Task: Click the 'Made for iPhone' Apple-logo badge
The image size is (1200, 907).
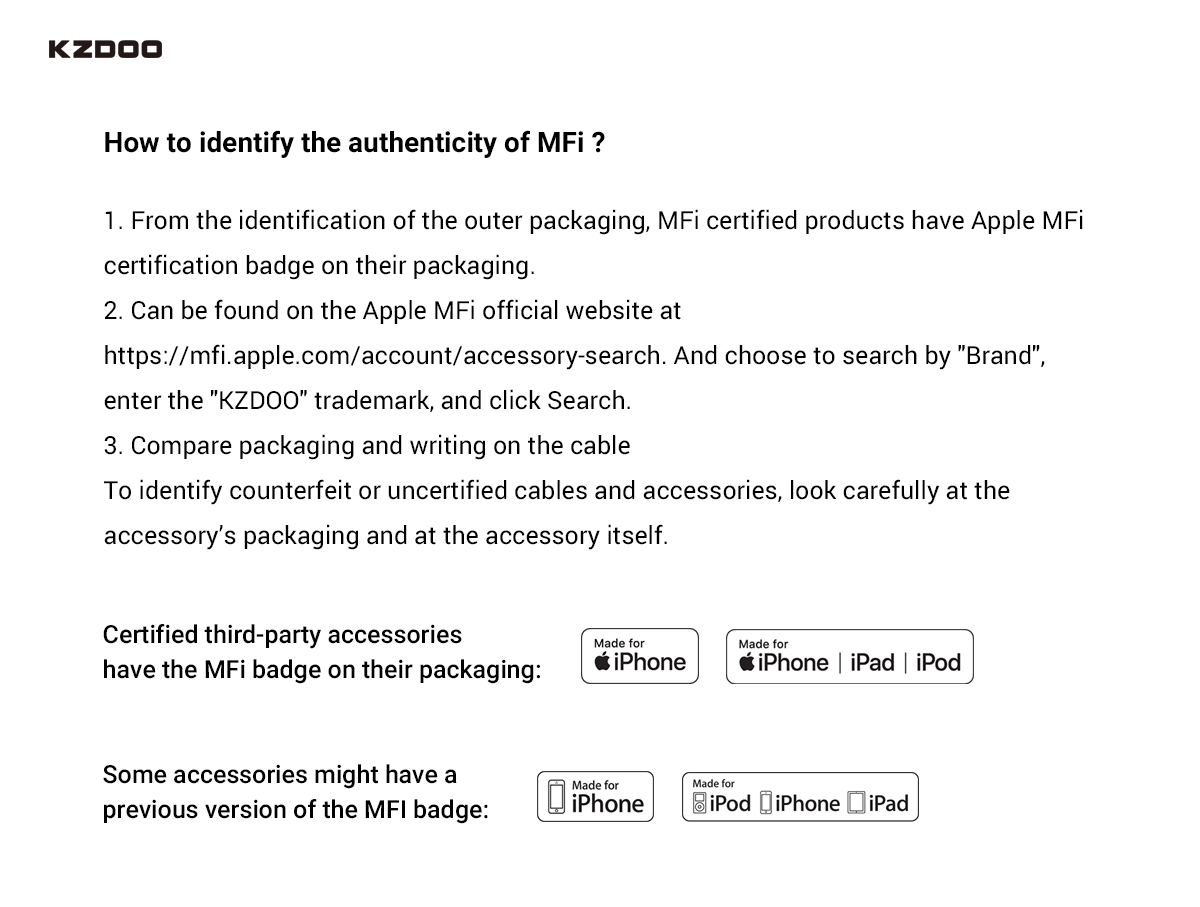Action: coord(640,656)
